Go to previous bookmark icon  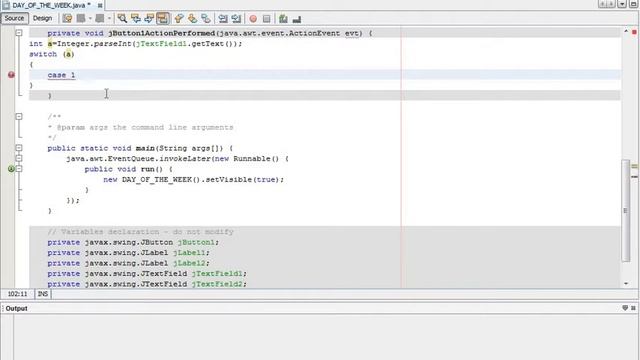[x=179, y=18]
